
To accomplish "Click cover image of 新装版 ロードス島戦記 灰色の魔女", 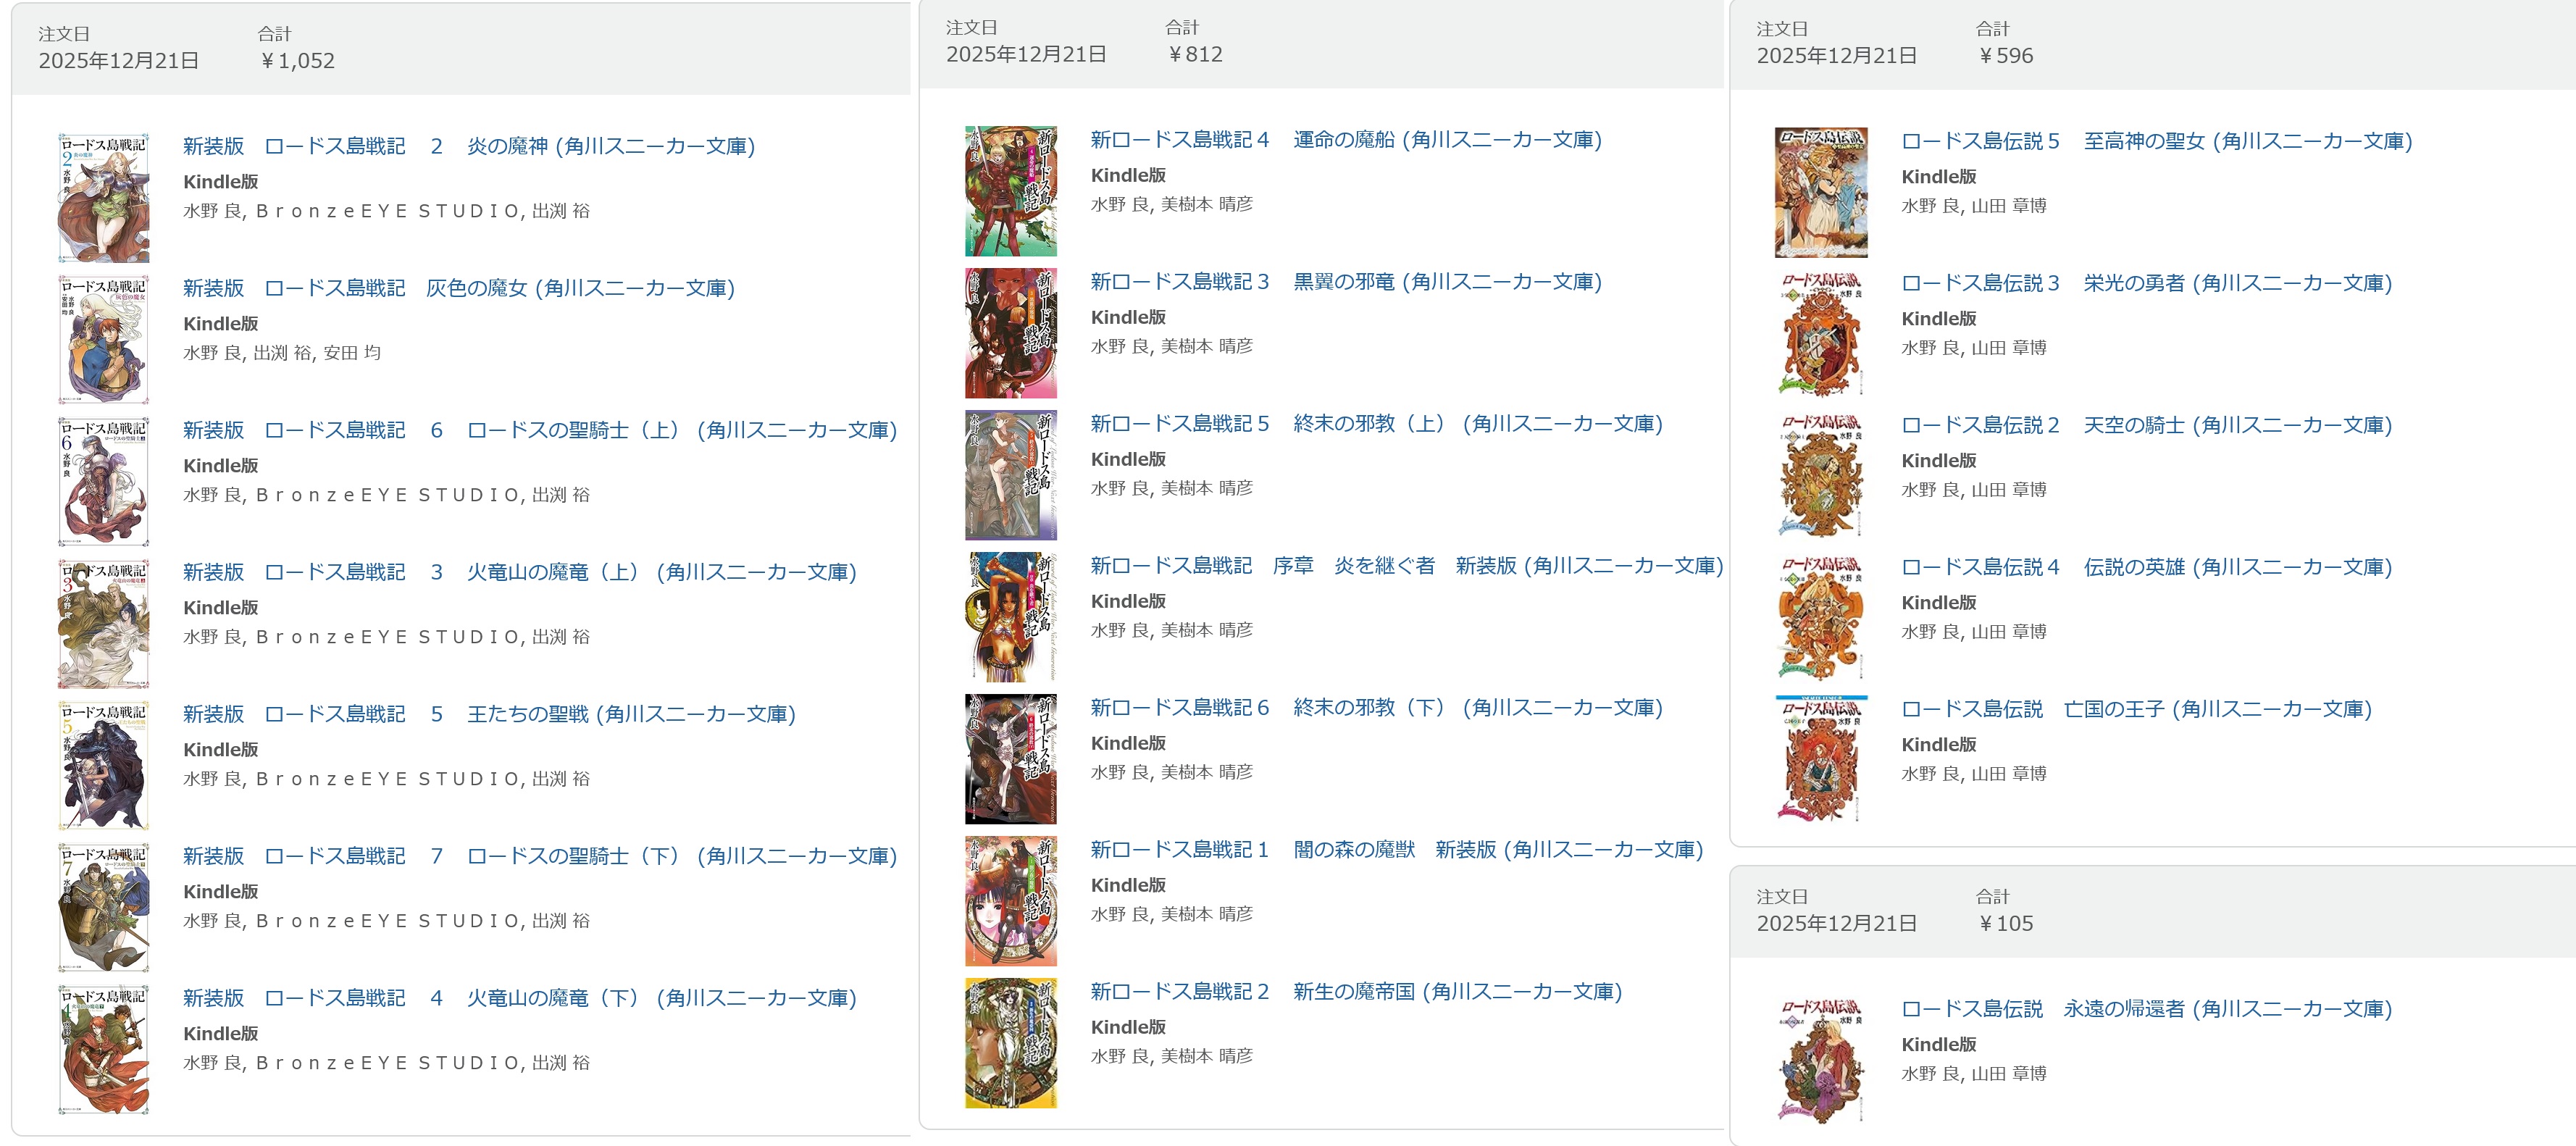I will (x=104, y=339).
